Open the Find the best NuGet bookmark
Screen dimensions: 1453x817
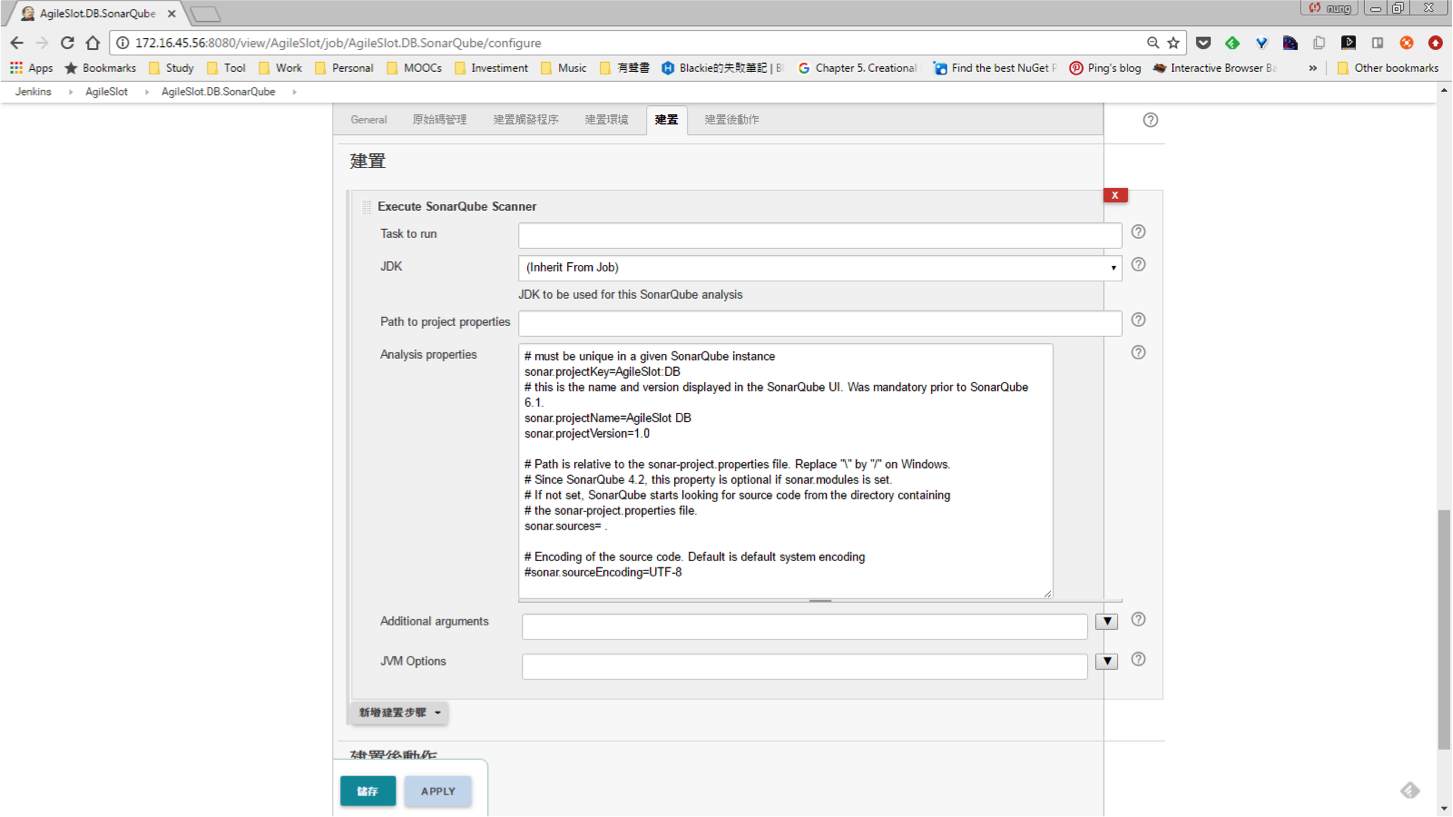click(995, 68)
